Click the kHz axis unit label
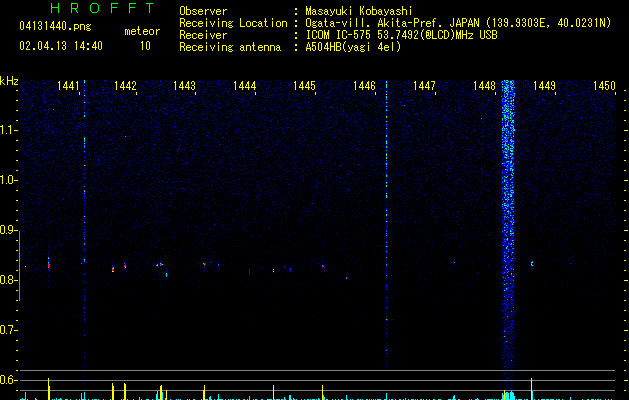The image size is (629, 400). pyautogui.click(x=9, y=81)
